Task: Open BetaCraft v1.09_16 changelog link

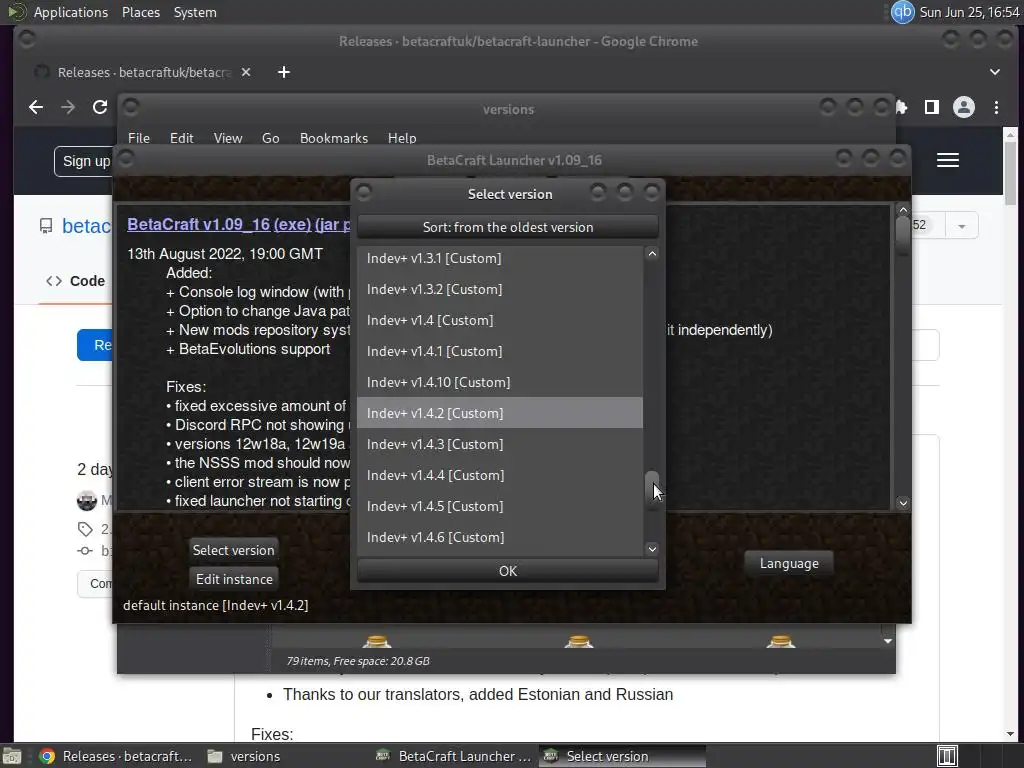Action: [x=199, y=224]
